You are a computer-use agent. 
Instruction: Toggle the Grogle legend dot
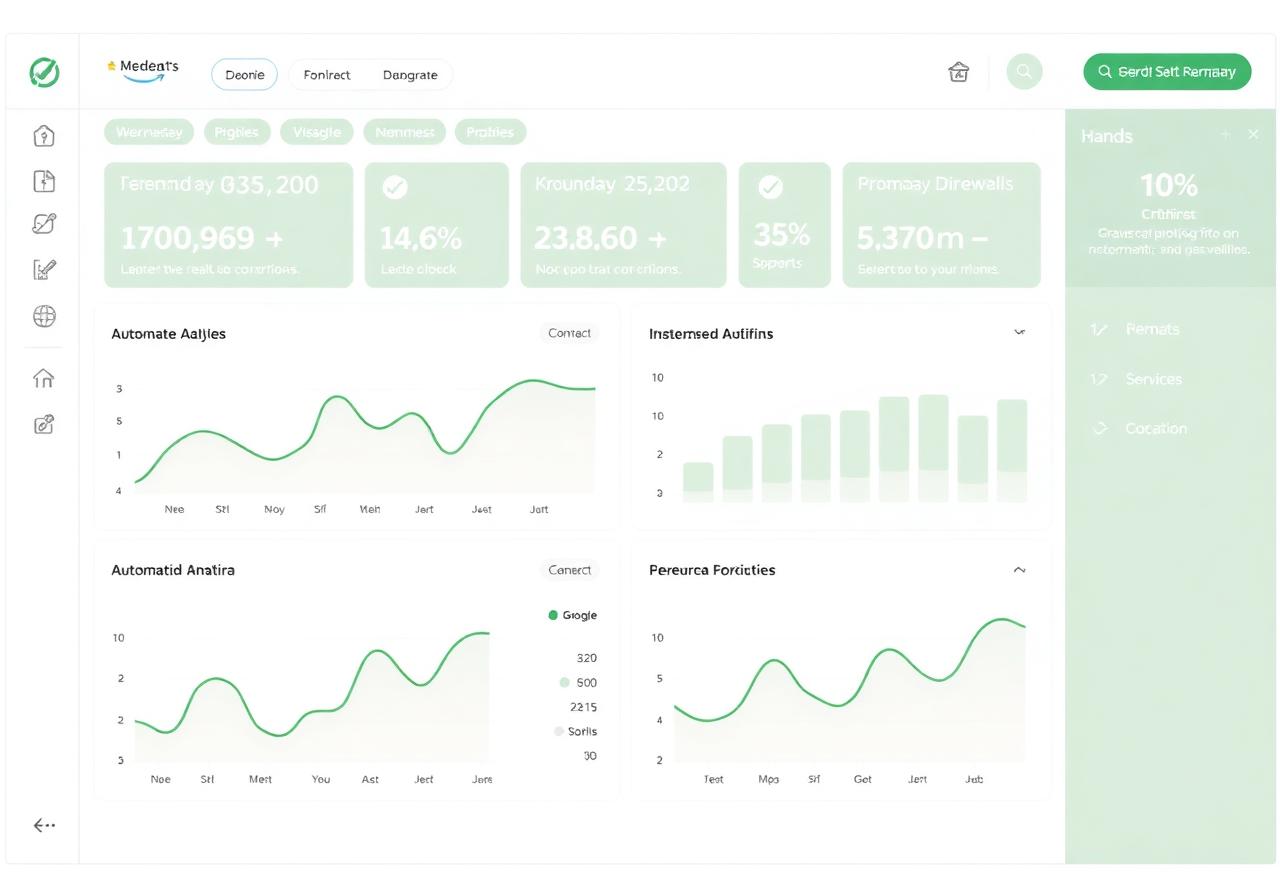(x=553, y=615)
